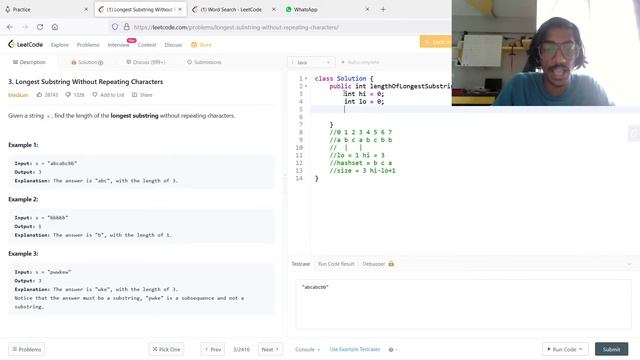Viewport: 640px width, 360px height.
Task: Click the thumbs-down dislike icon
Action: point(68,95)
